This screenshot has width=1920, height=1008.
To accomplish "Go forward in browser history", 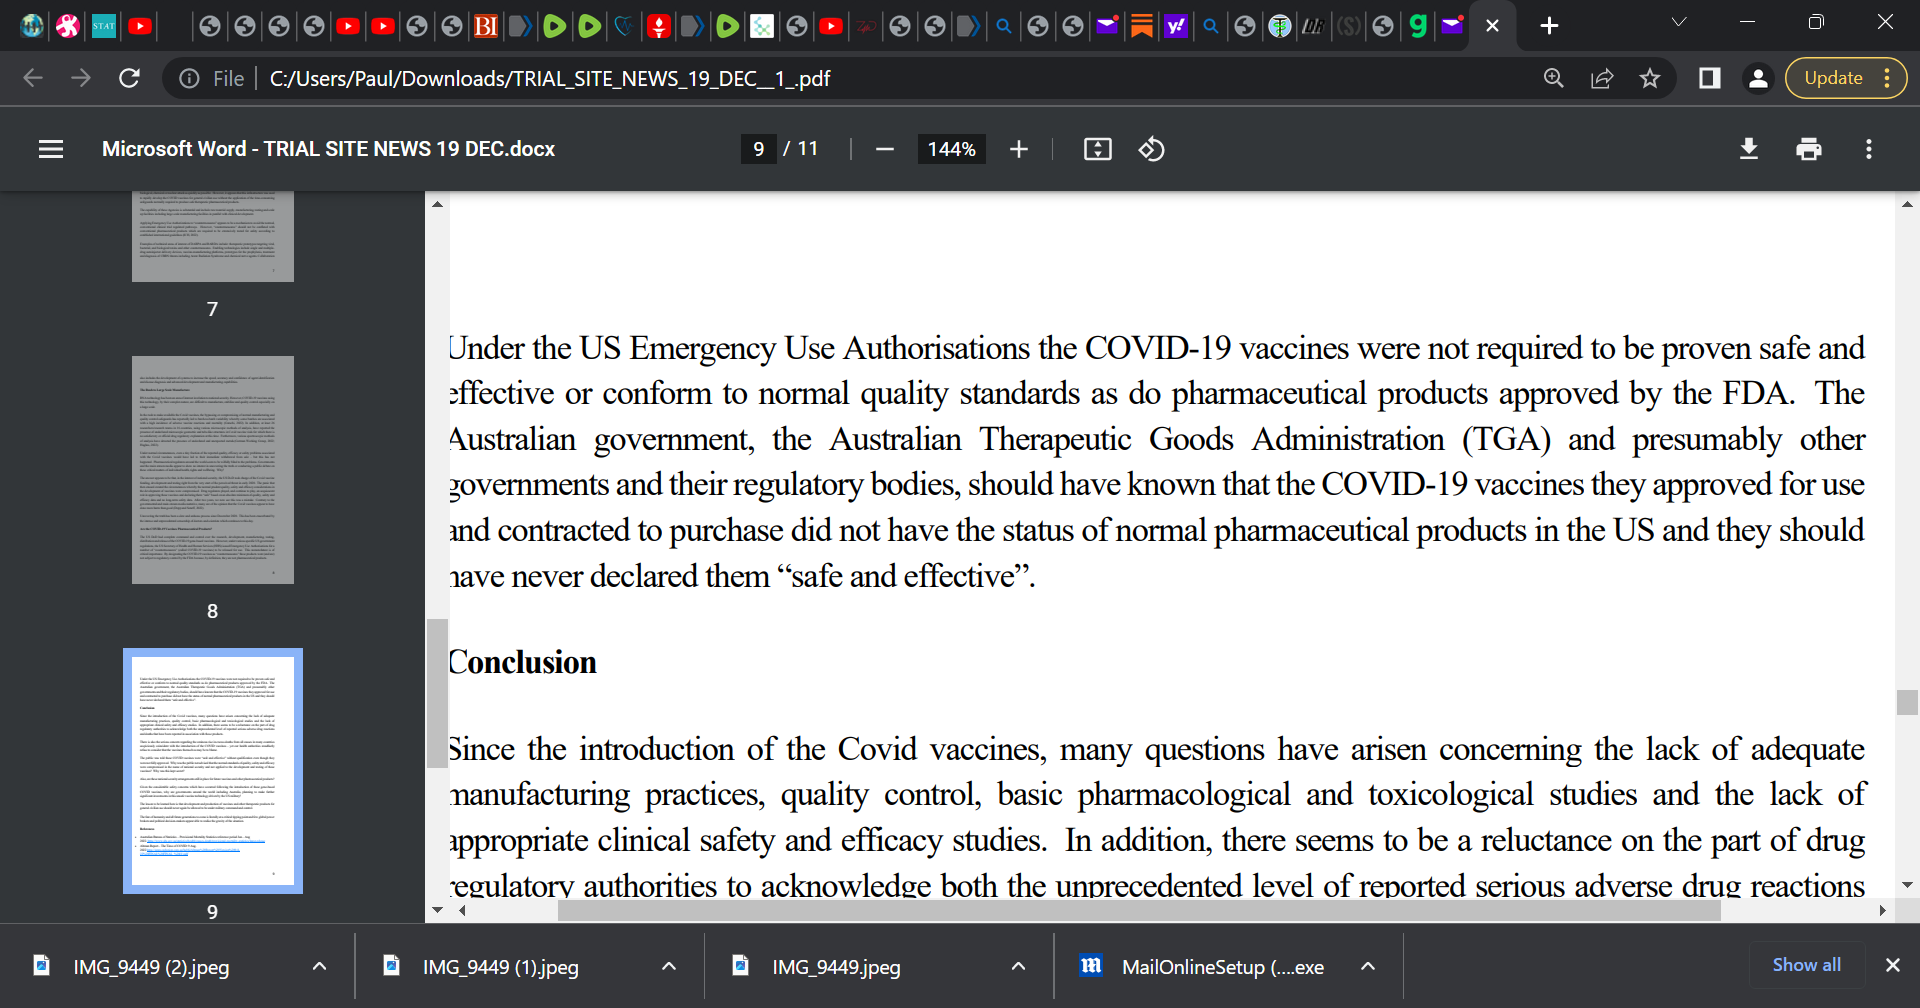I will click(81, 78).
